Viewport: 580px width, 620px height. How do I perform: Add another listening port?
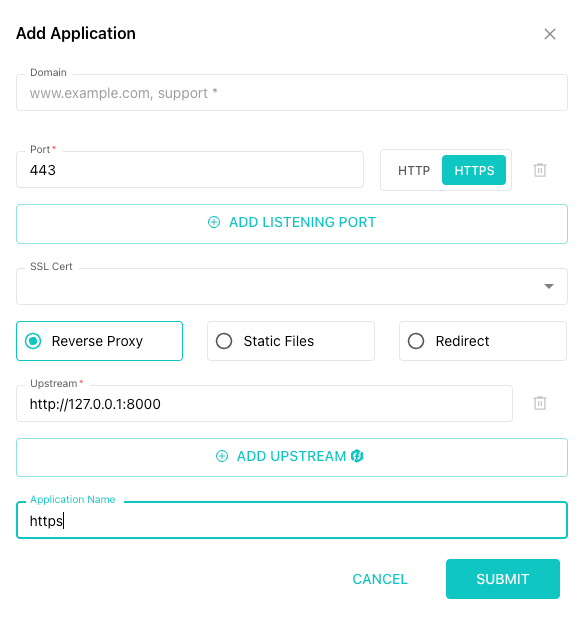(292, 224)
